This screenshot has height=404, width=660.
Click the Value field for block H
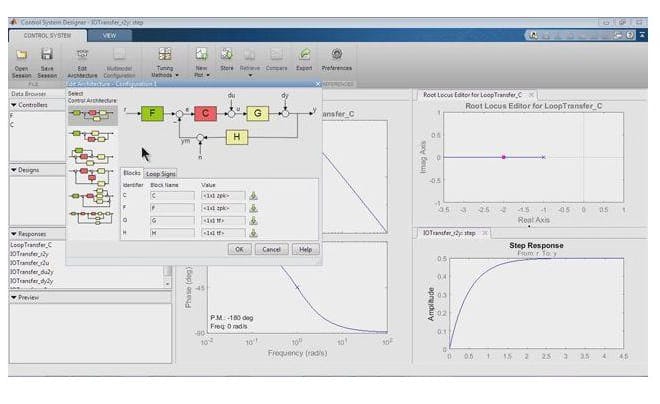pyautogui.click(x=223, y=233)
